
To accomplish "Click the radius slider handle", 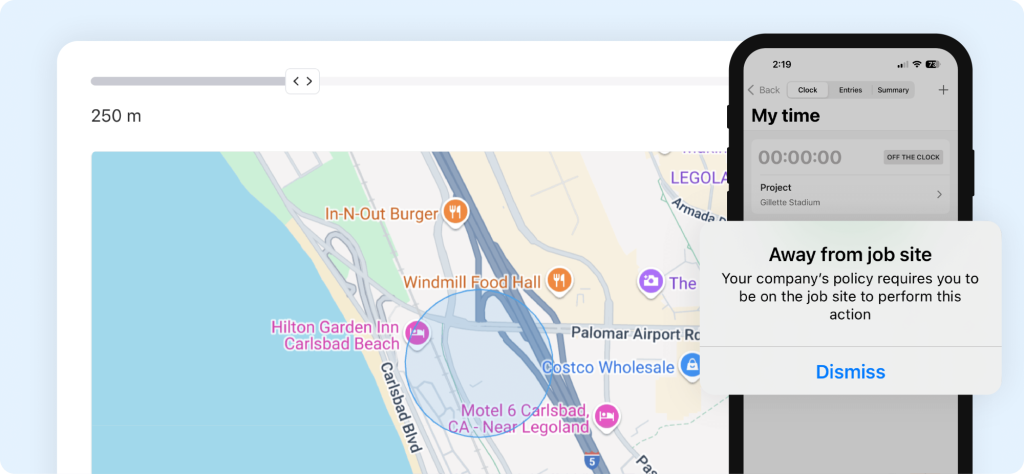I will pyautogui.click(x=302, y=81).
